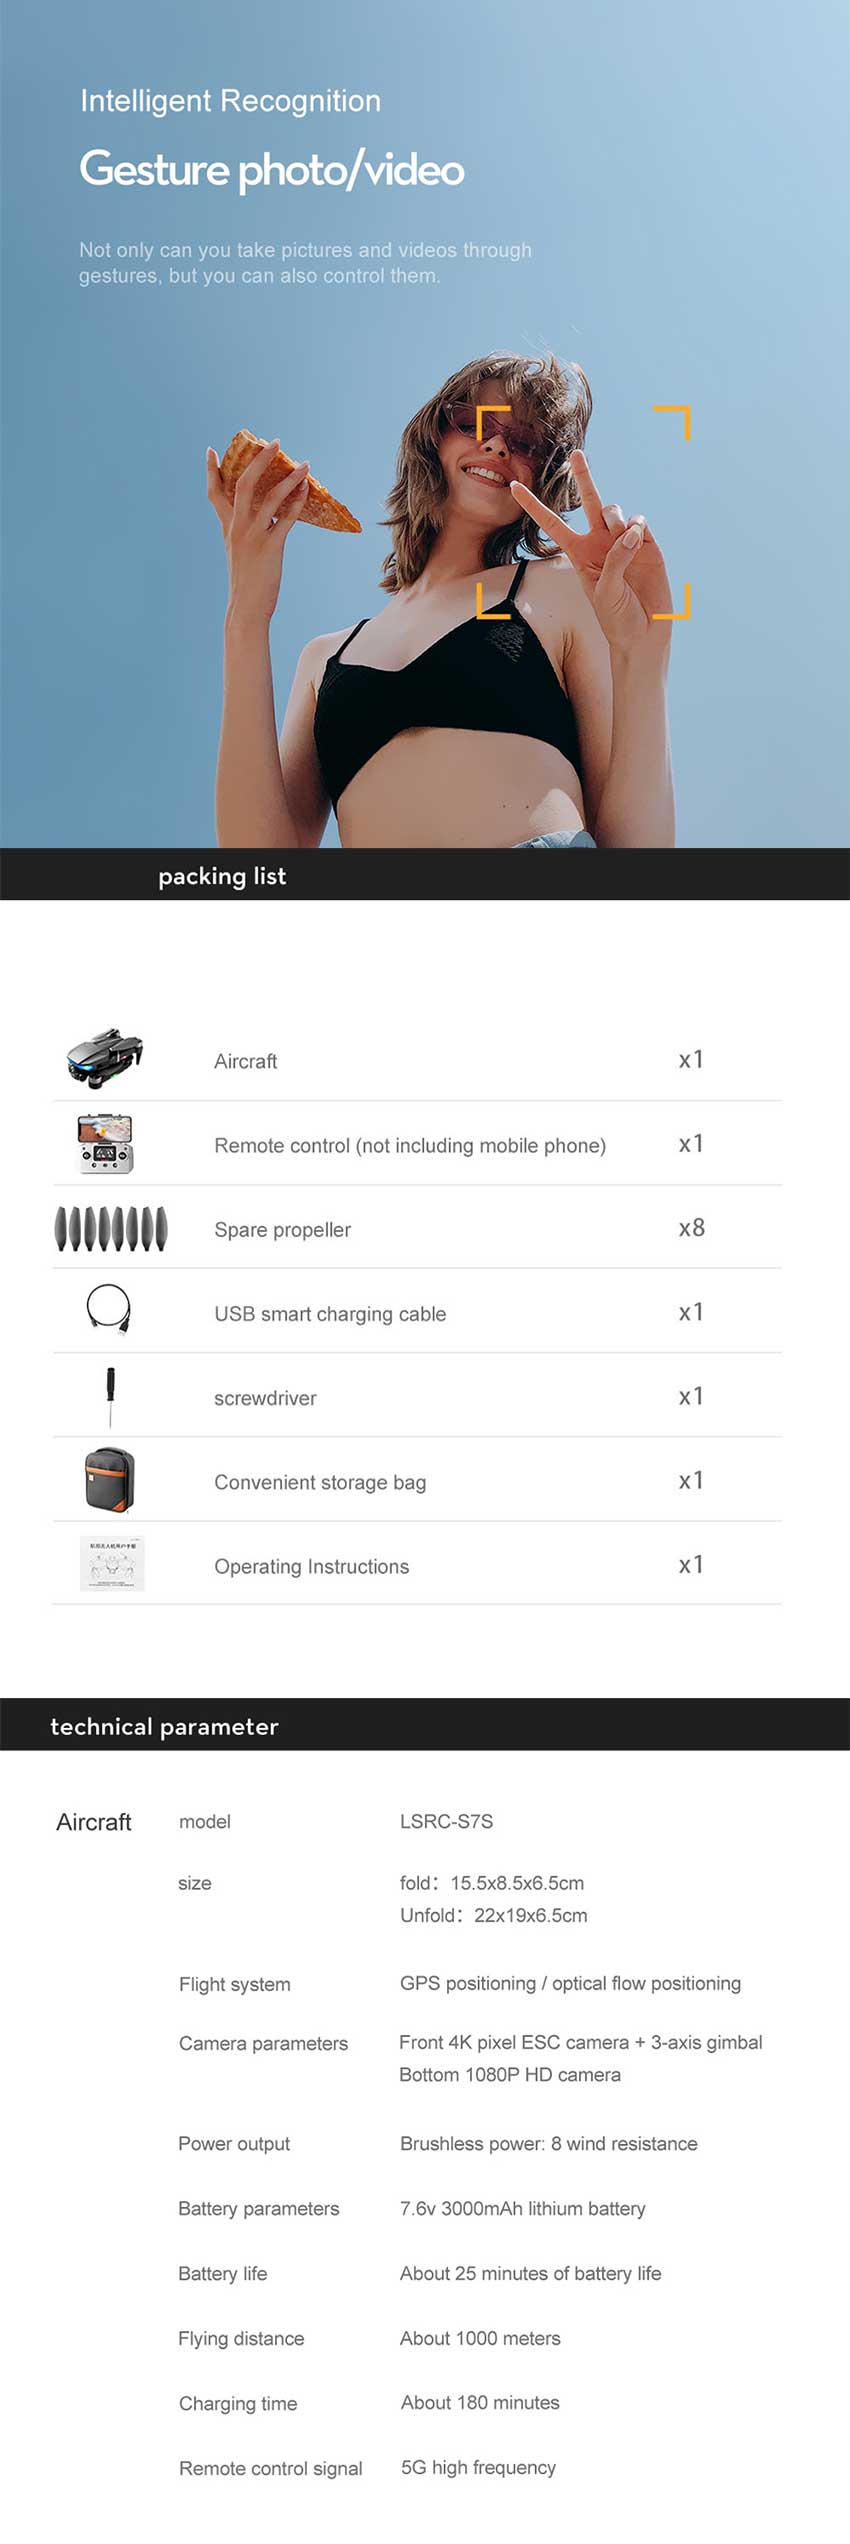
Task: Click the 'Gesture photo/video' heading
Action: (271, 169)
